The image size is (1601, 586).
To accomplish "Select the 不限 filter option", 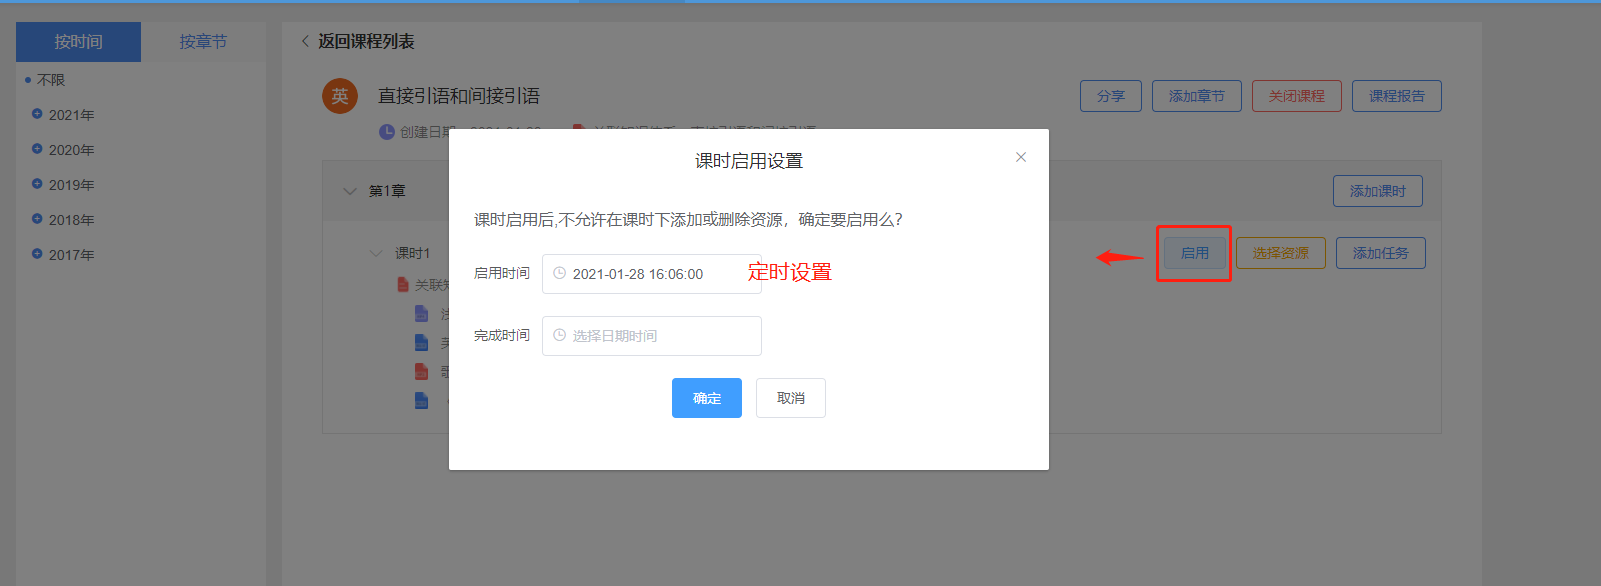I will 50,80.
